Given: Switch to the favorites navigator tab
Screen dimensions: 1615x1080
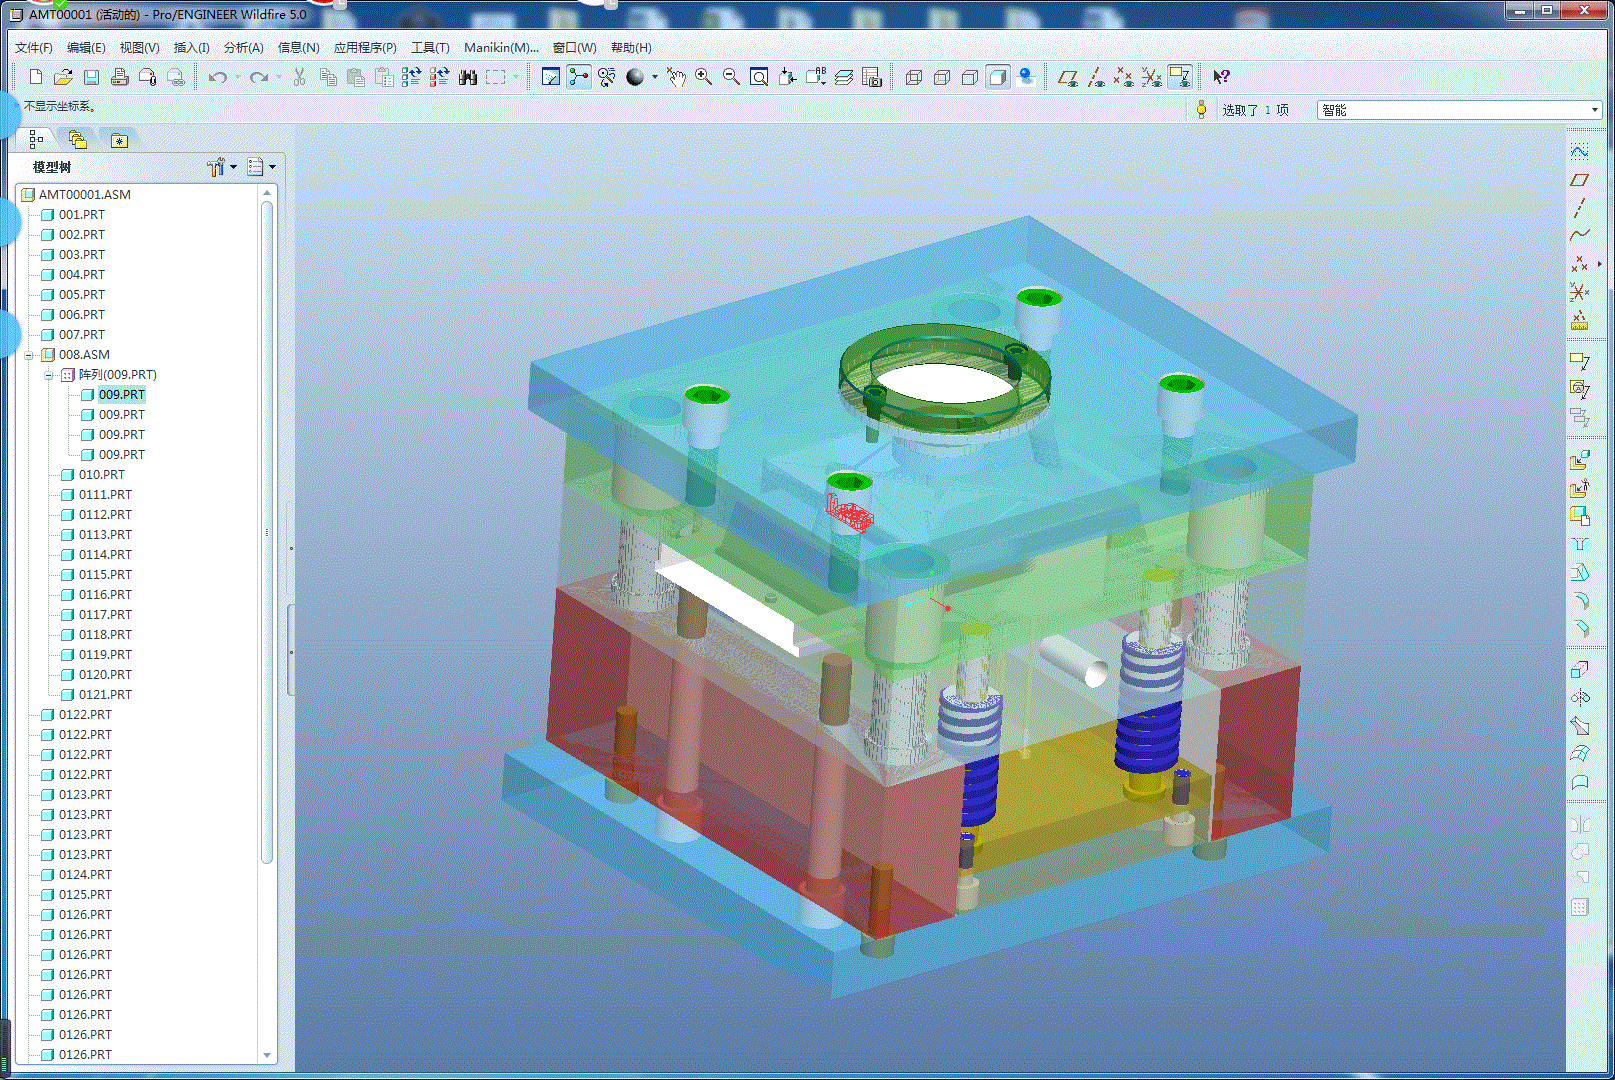Looking at the screenshot, I should [119, 140].
